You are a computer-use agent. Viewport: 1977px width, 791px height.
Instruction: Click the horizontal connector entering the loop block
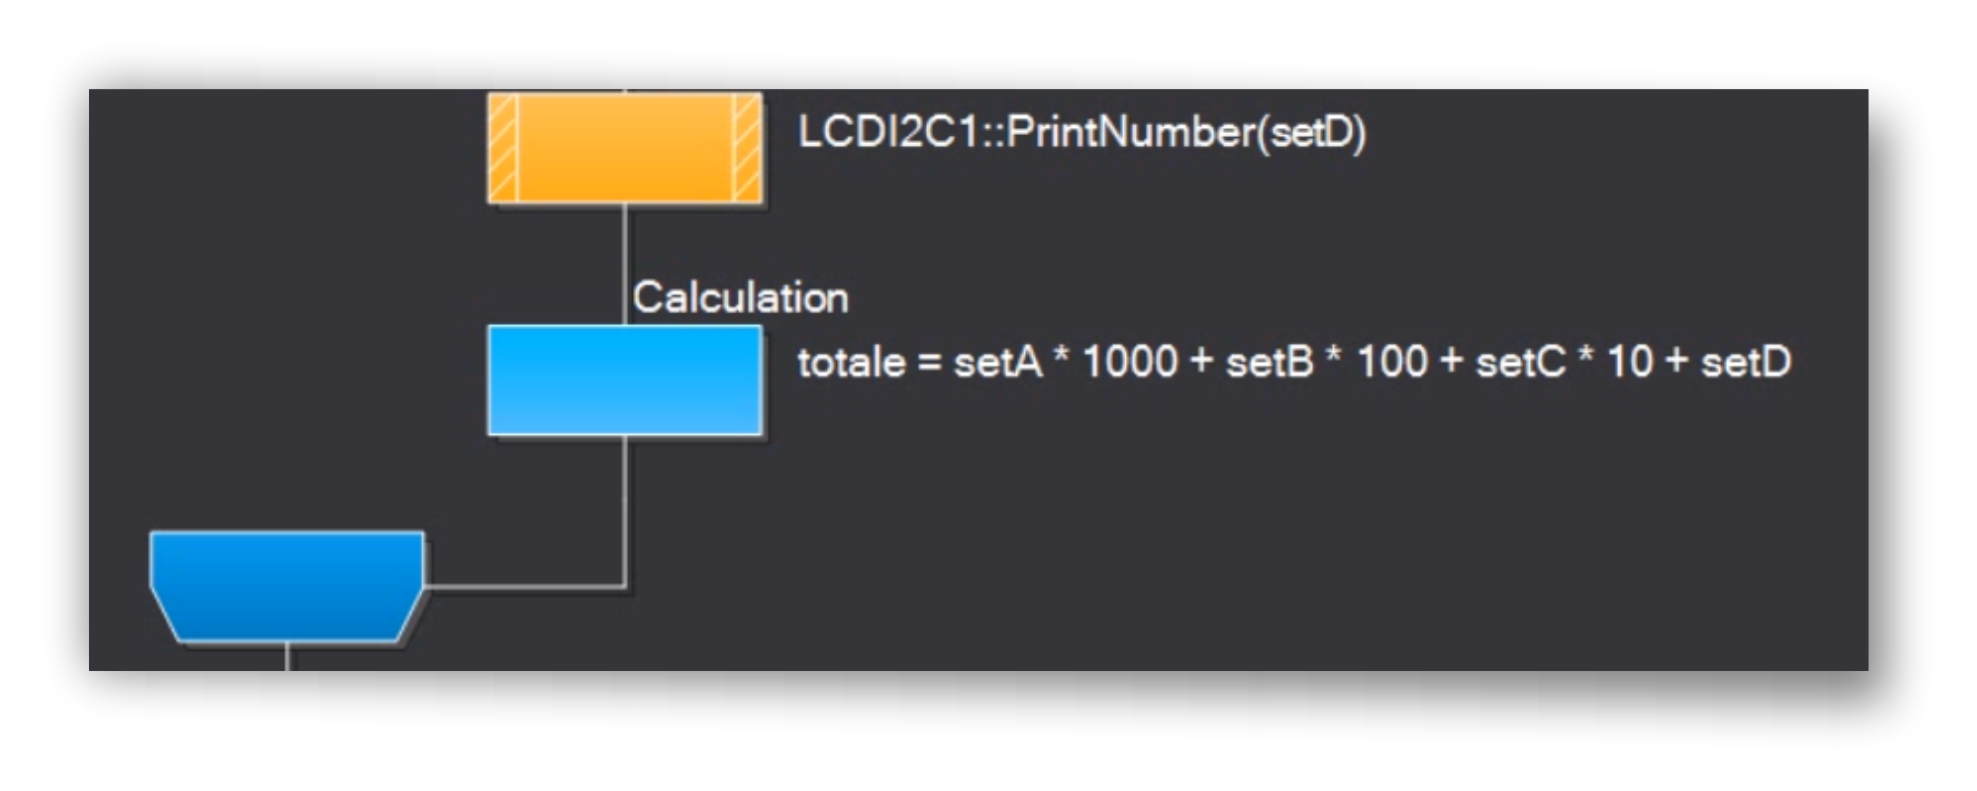(x=525, y=586)
